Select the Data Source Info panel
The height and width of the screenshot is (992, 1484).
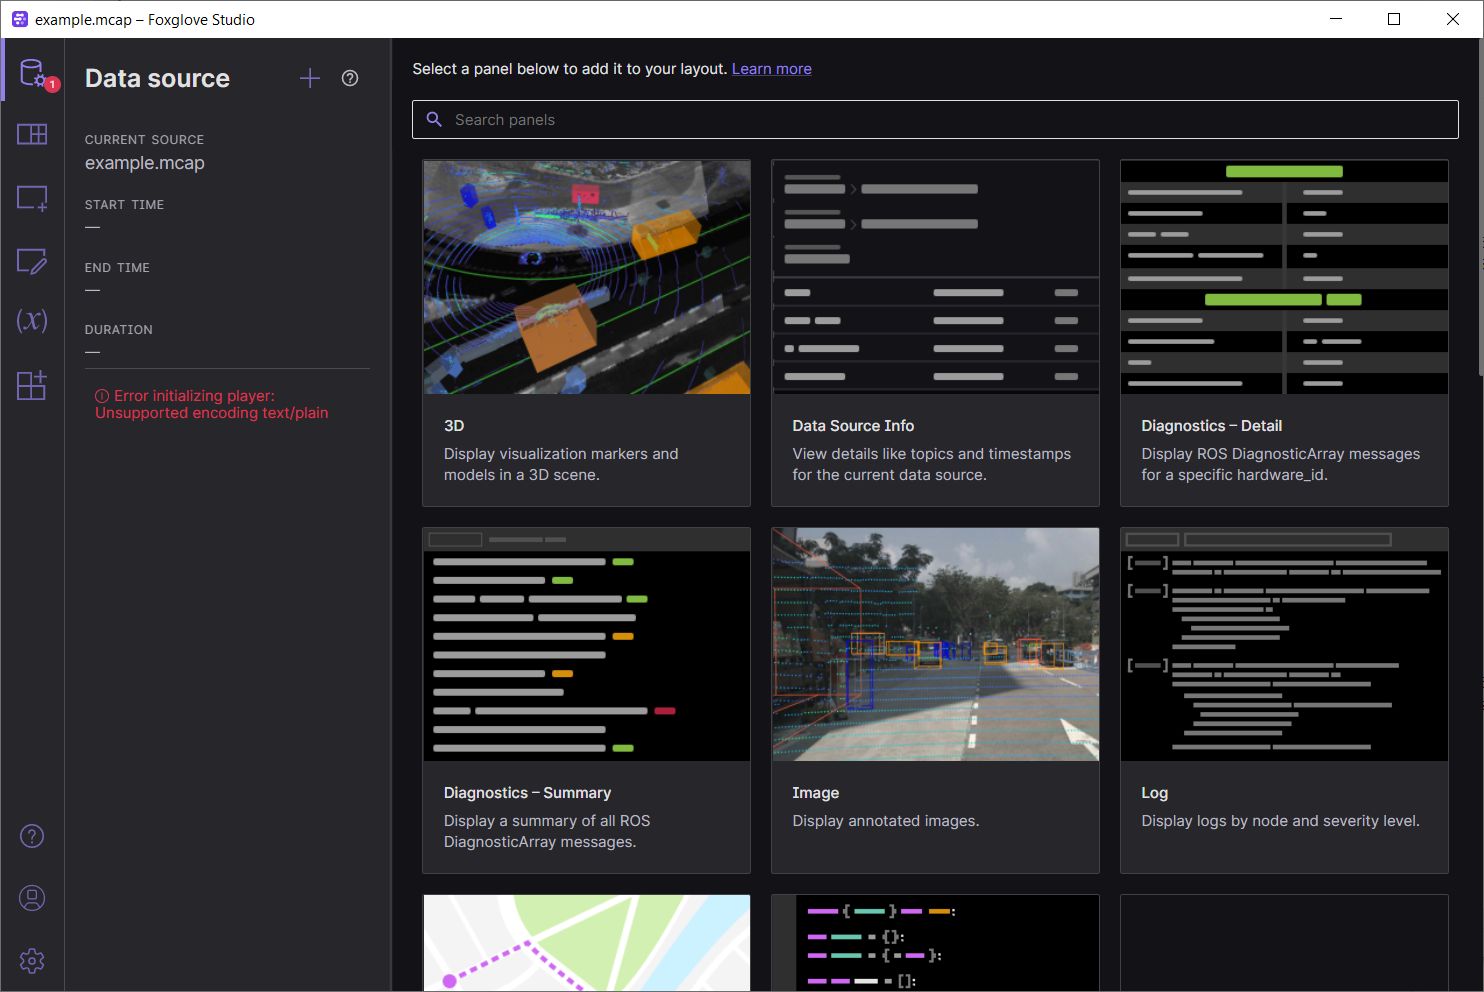935,330
